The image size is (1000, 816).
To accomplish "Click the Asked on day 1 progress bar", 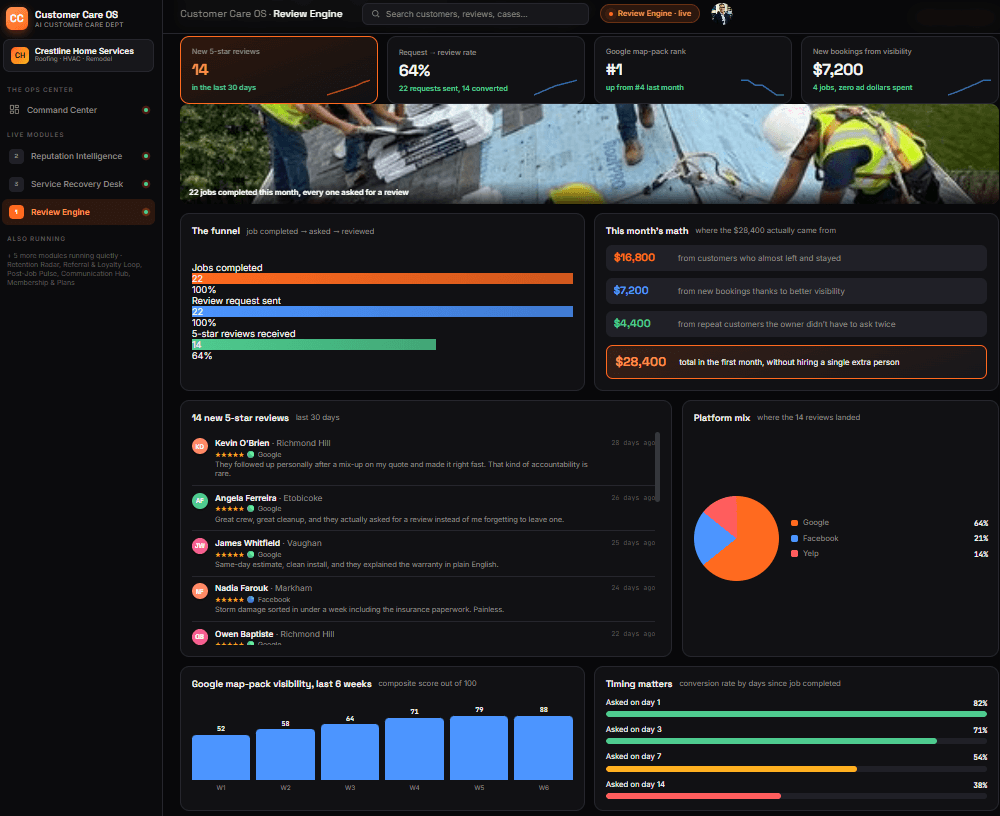I will pyautogui.click(x=796, y=714).
